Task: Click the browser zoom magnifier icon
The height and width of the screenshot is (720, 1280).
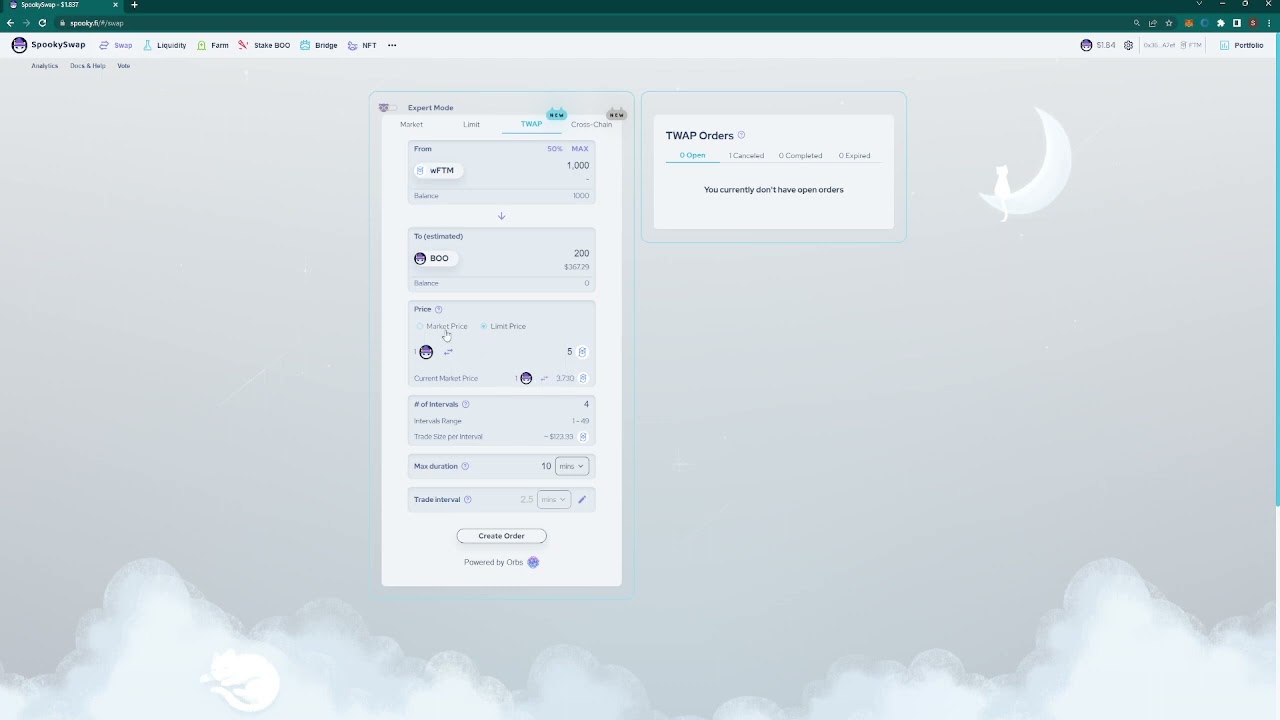Action: [1137, 23]
